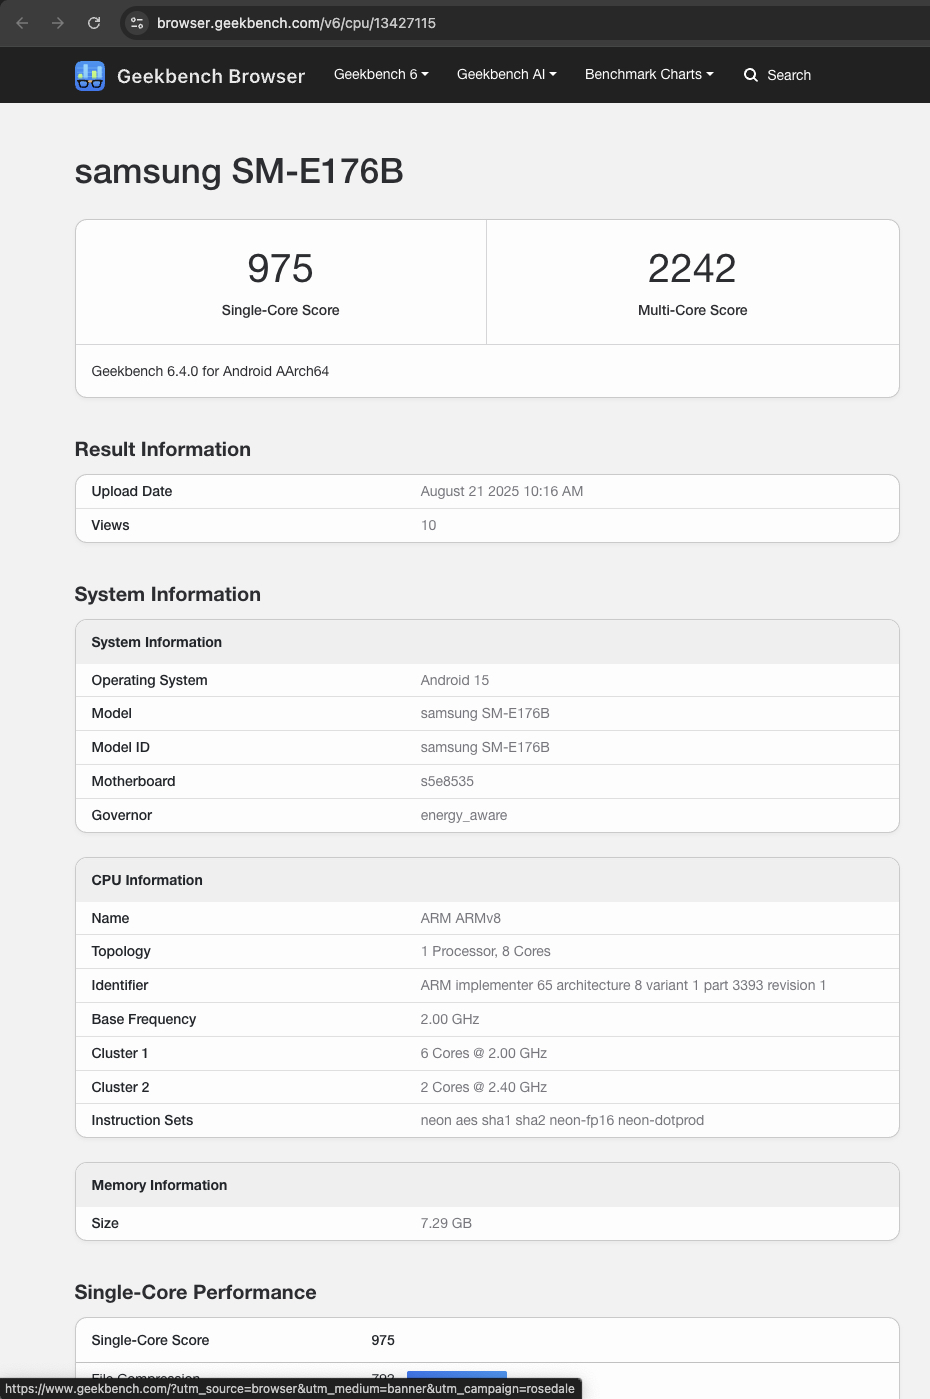
Task: Click the Memory Information Size row
Action: pyautogui.click(x=487, y=1223)
